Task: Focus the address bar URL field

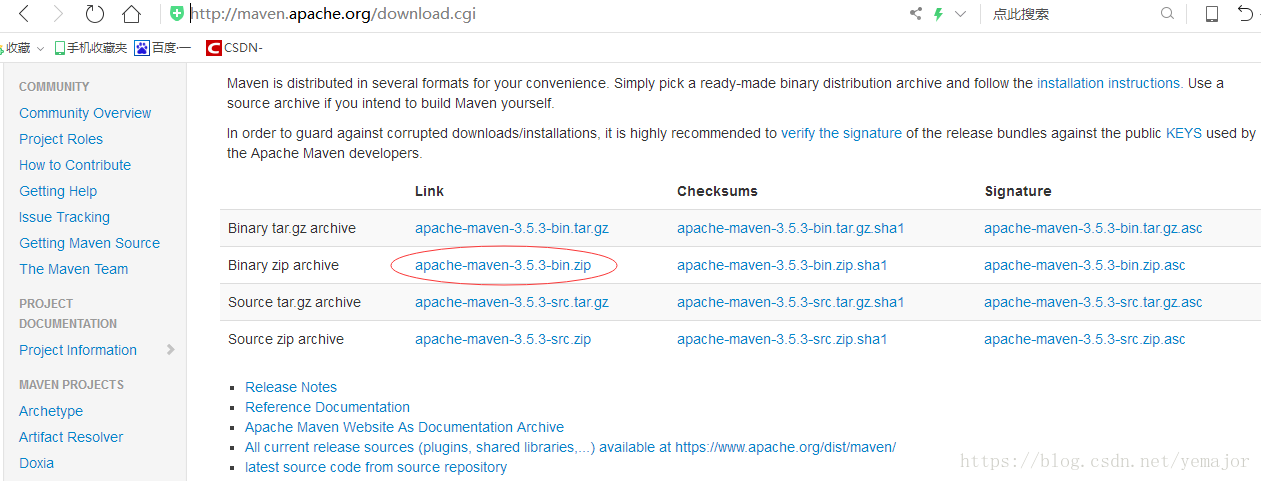Action: coord(540,14)
